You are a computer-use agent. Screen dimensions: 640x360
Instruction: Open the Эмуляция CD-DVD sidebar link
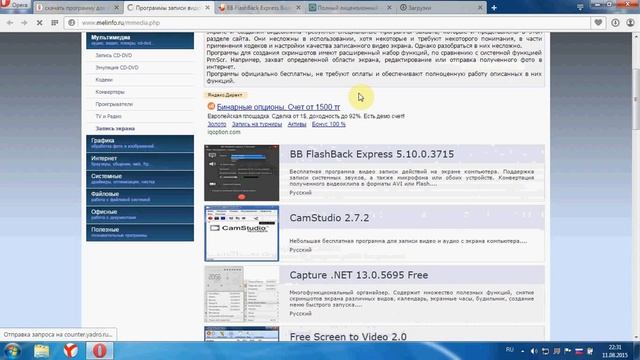tap(117, 67)
